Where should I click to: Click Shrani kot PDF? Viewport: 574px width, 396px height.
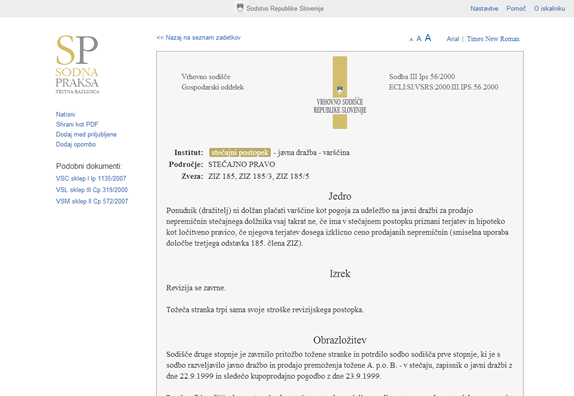click(x=77, y=124)
